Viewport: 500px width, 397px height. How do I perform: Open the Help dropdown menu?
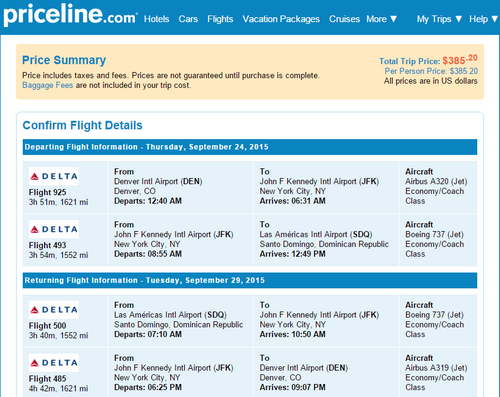(484, 19)
